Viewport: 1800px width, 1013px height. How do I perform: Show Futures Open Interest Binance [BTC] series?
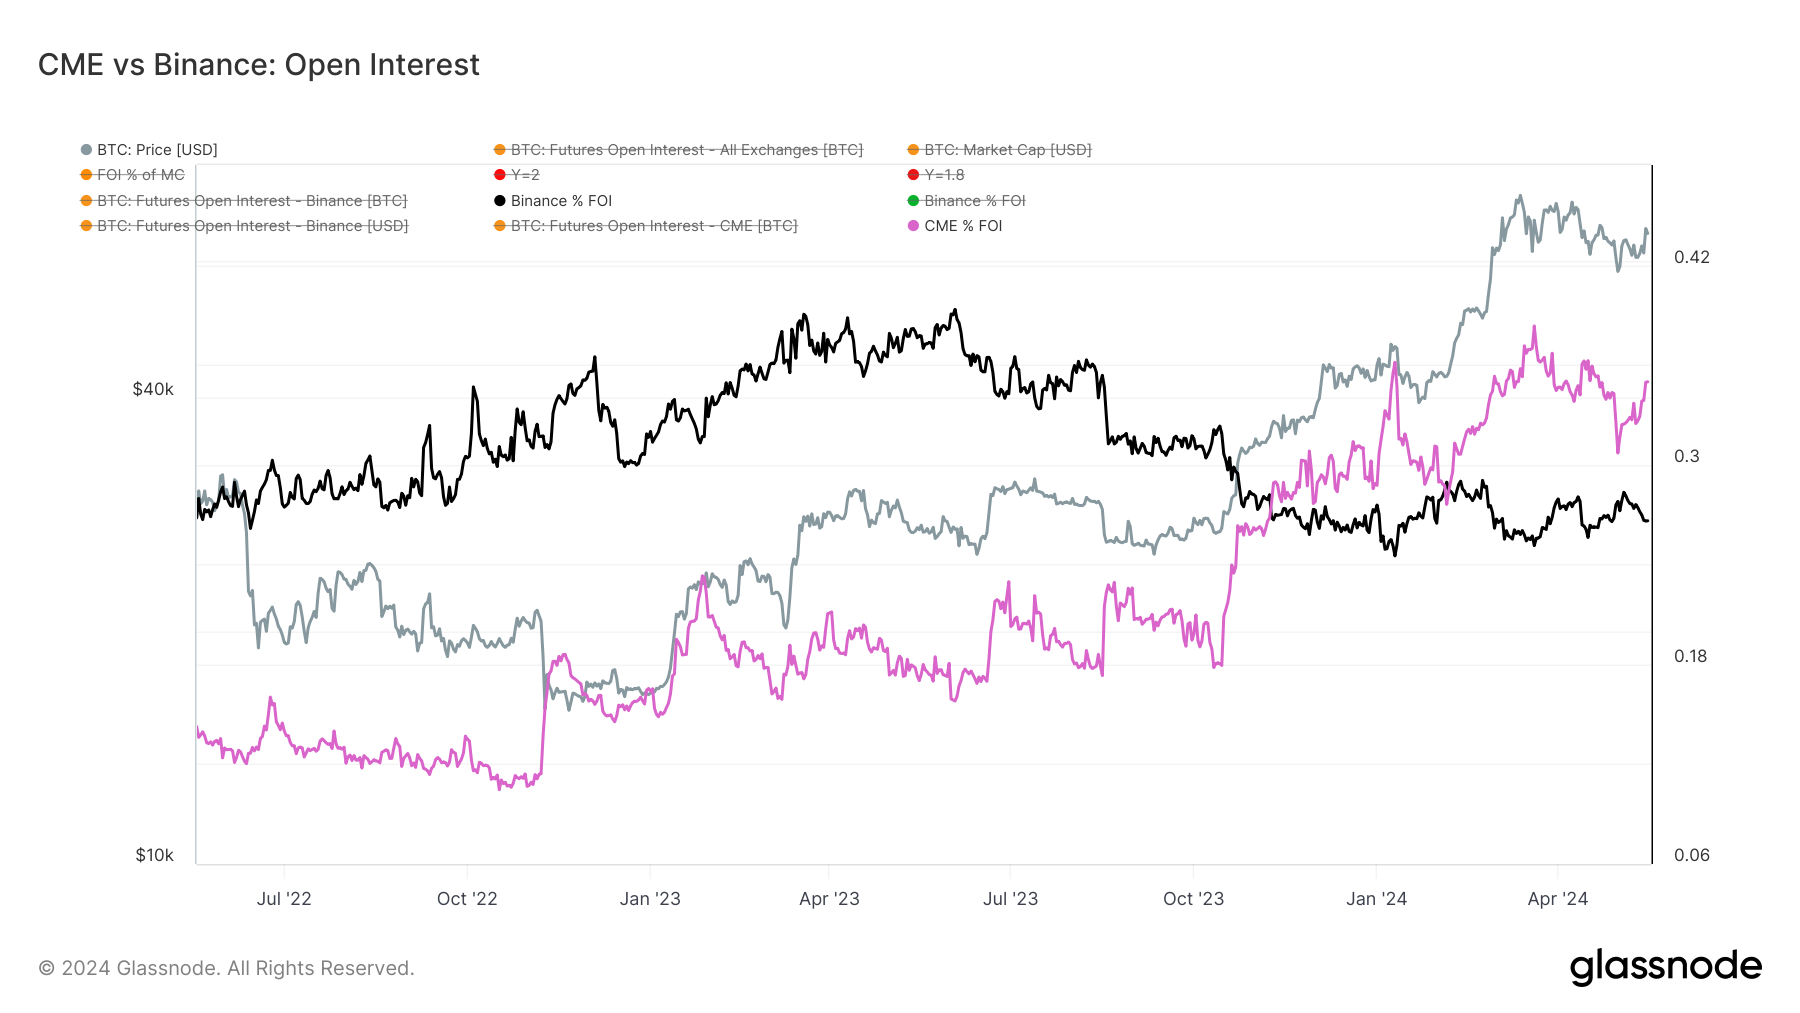[252, 201]
